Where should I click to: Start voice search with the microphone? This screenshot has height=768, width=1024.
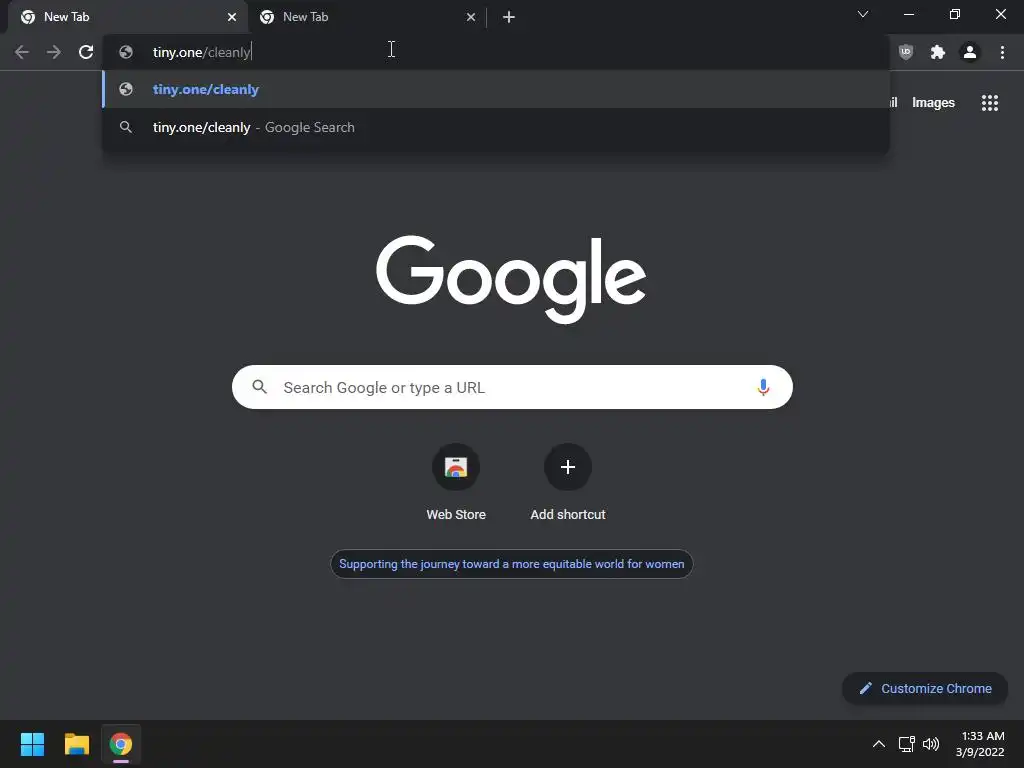(x=763, y=387)
